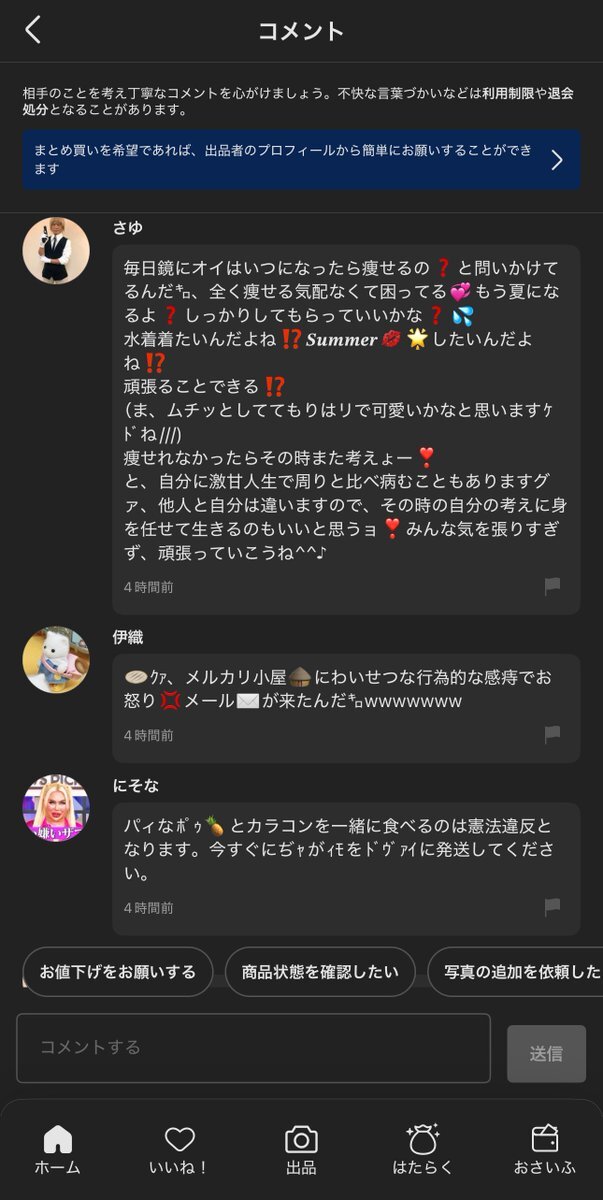The height and width of the screenshot is (1200, 603).
Task: Focus the コメントする input field
Action: (253, 1048)
